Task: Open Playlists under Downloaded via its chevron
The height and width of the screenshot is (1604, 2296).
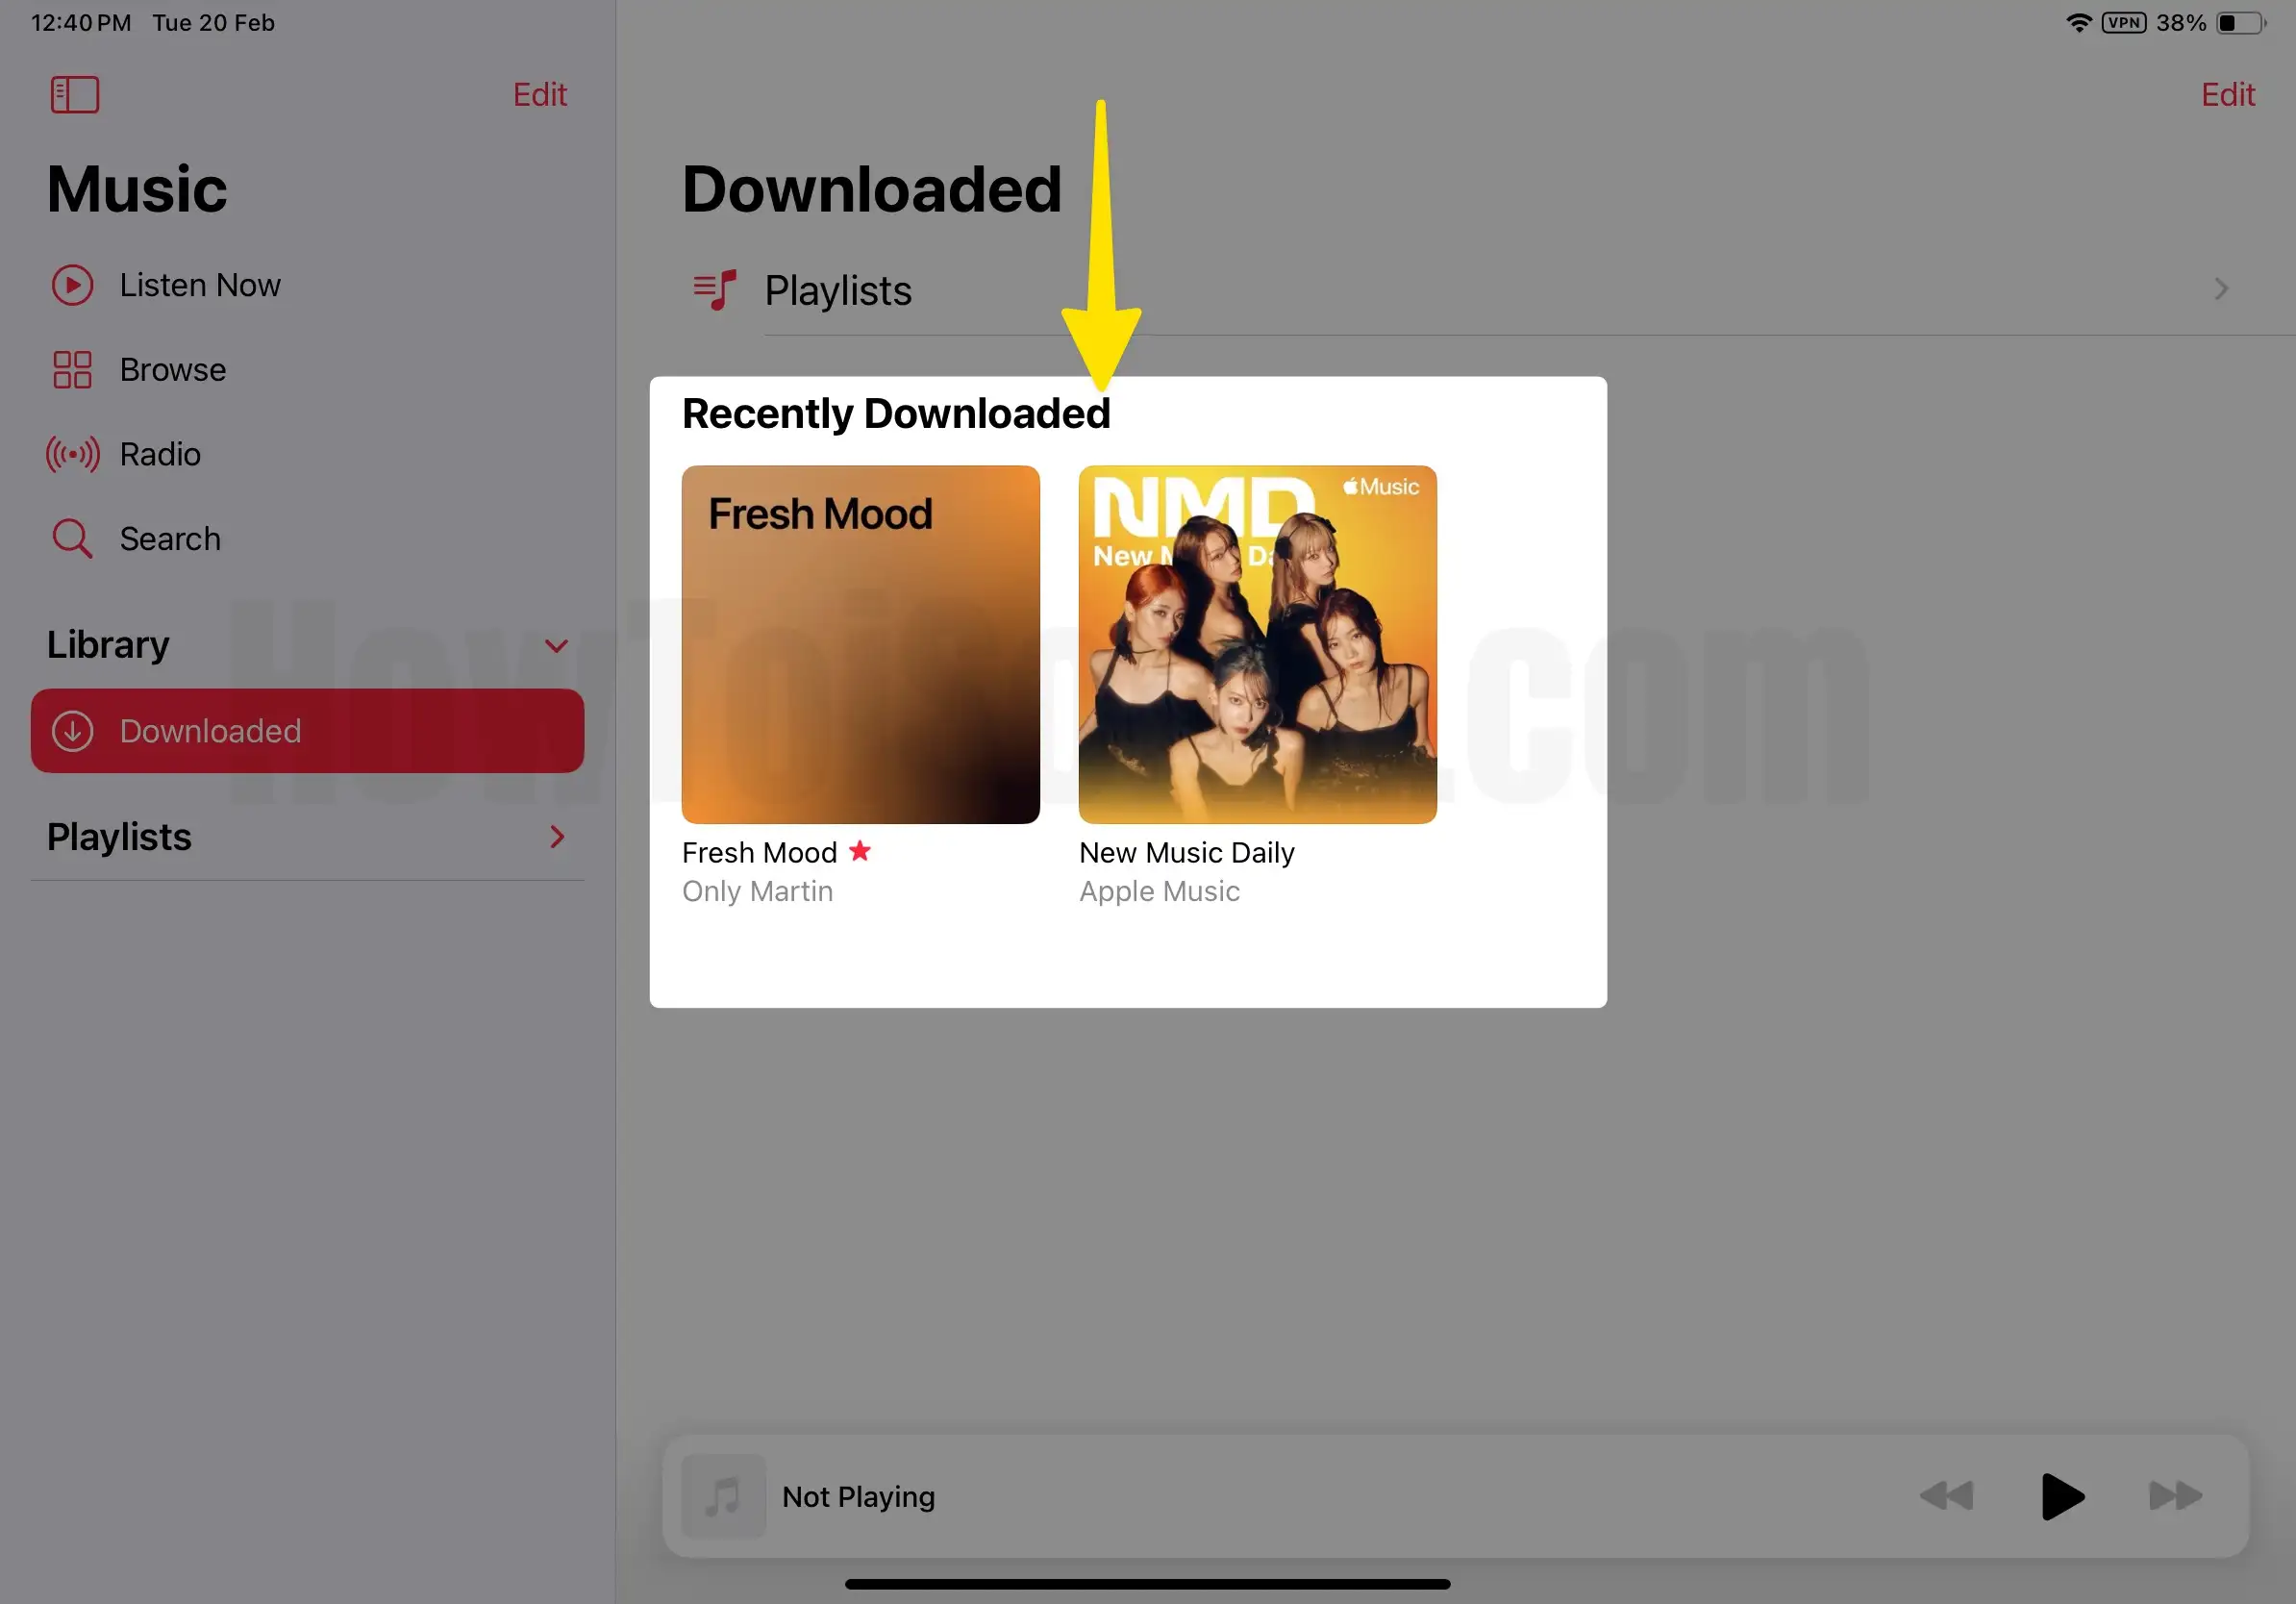Action: 2220,289
